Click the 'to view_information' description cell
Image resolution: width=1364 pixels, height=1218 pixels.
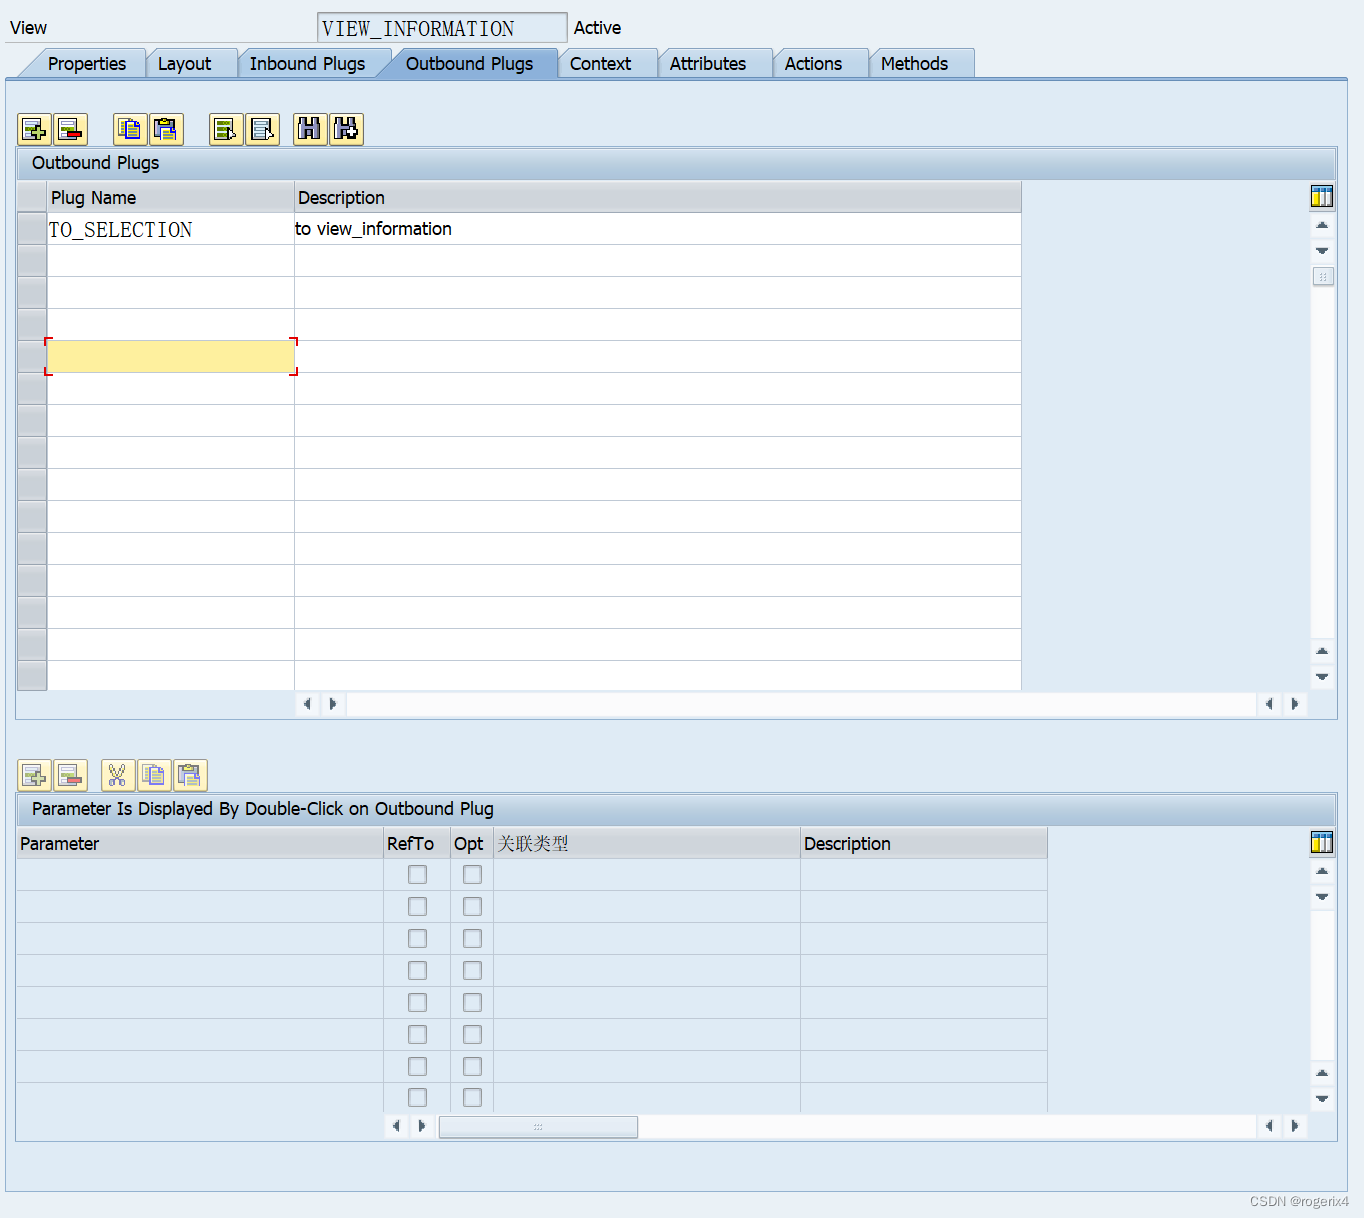tap(658, 229)
